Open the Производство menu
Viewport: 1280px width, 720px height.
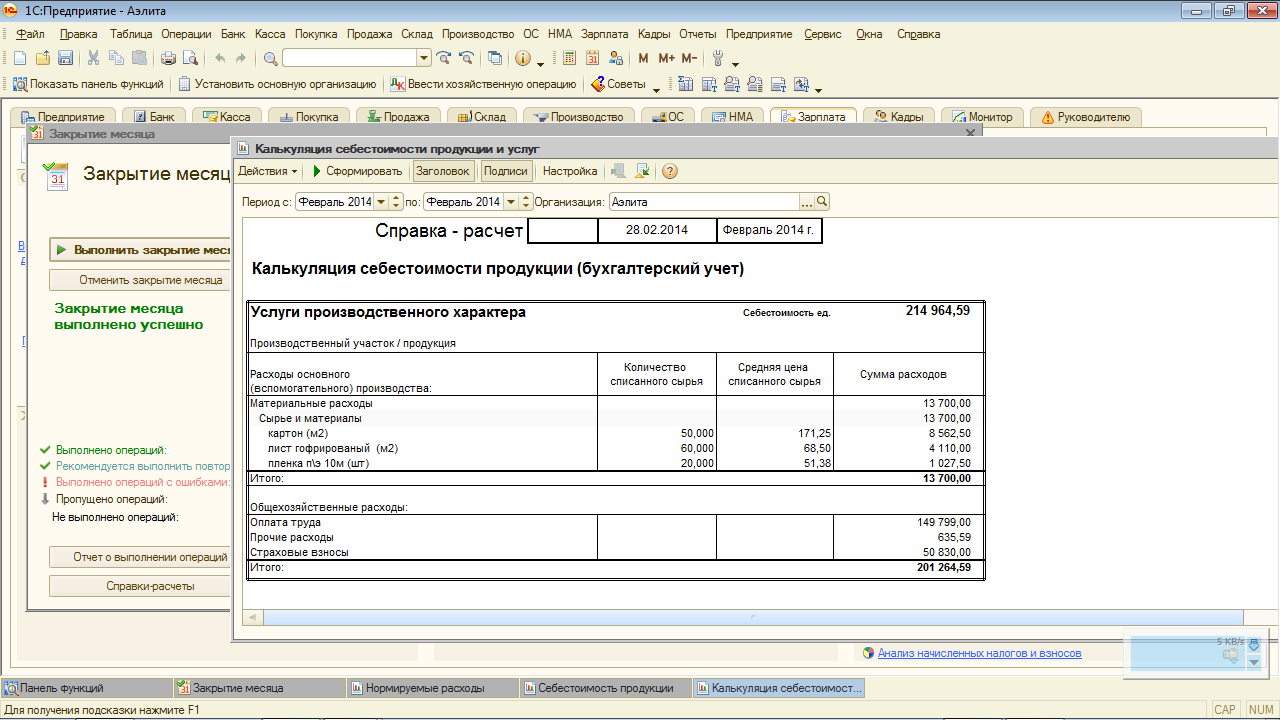point(478,33)
